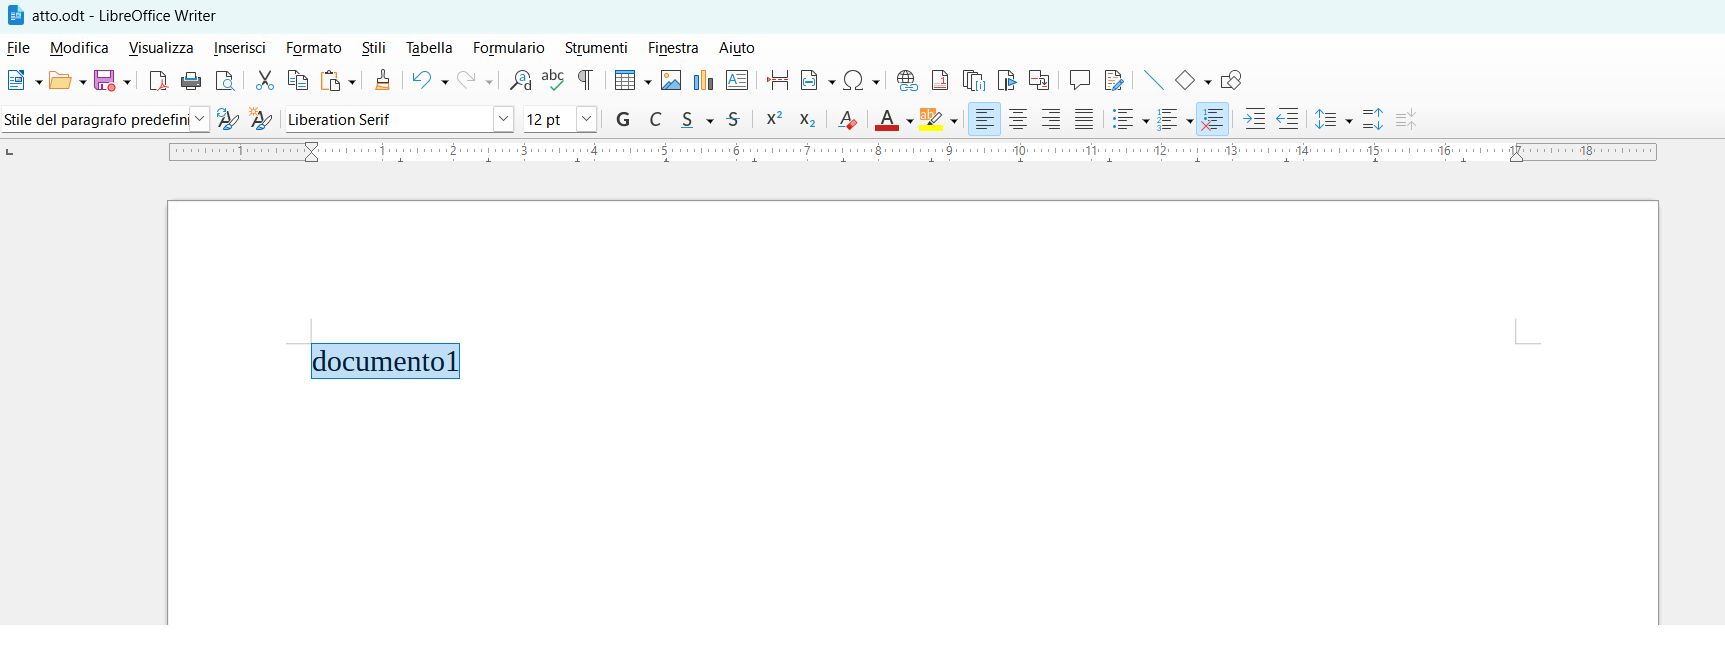Open underline style dropdown arrow
The height and width of the screenshot is (648, 1725).
[710, 121]
